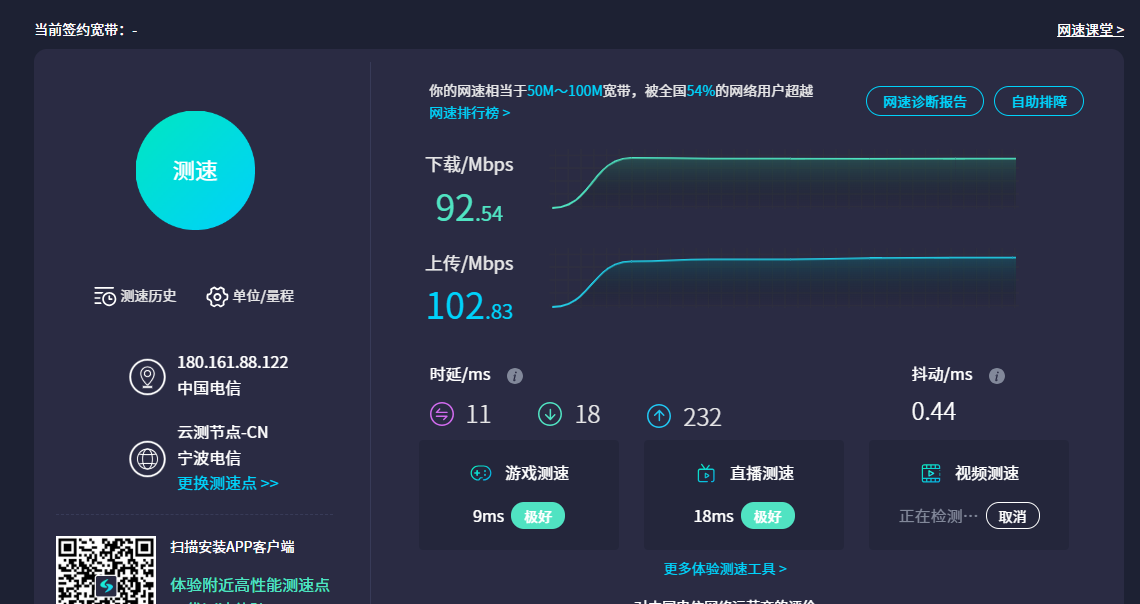Open 网速课堂 > link
Screen dimensions: 1140x604
(1090, 30)
